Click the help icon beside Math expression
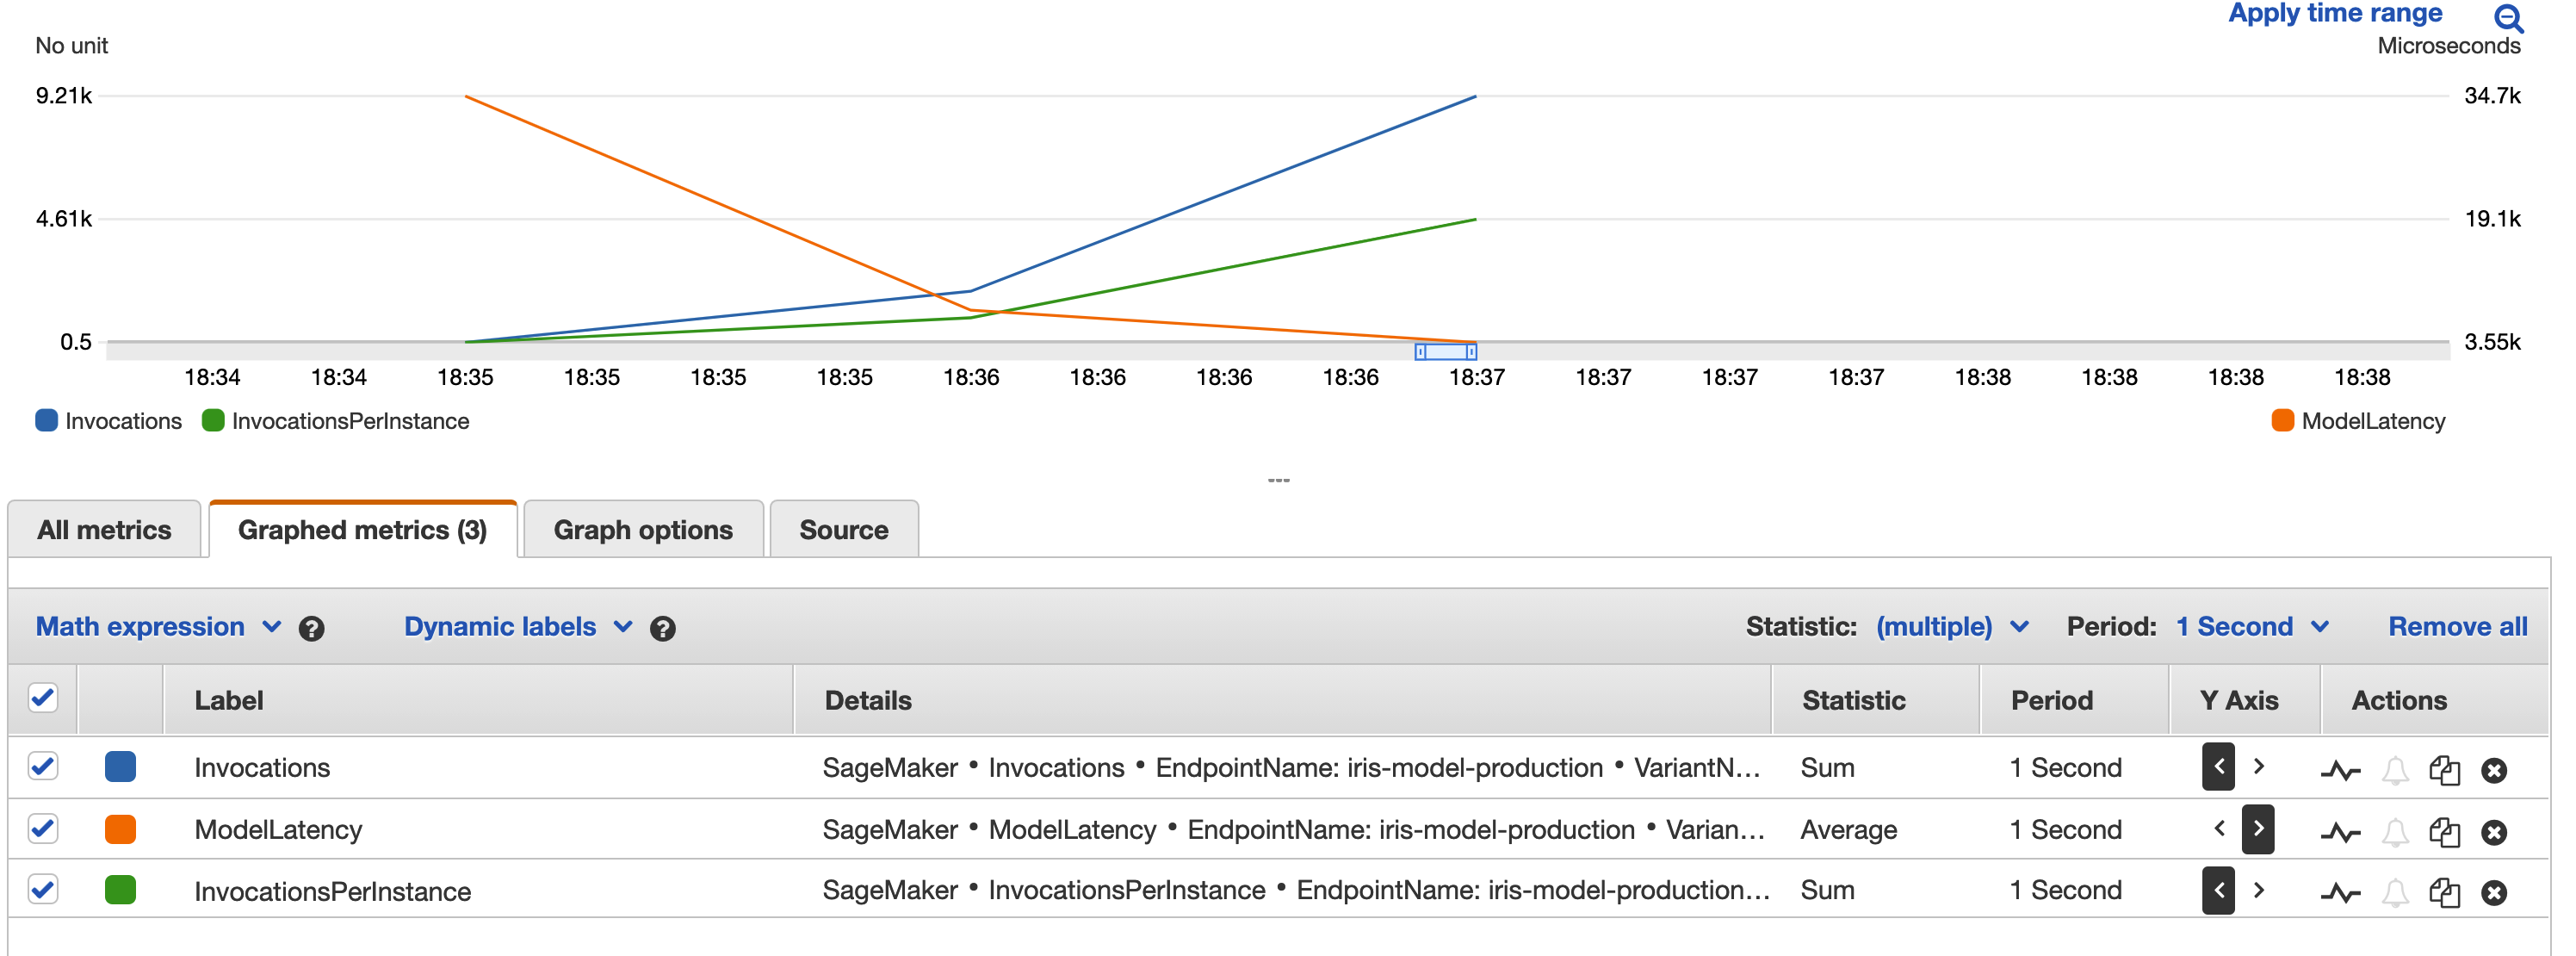Image resolution: width=2576 pixels, height=956 pixels. point(311,628)
